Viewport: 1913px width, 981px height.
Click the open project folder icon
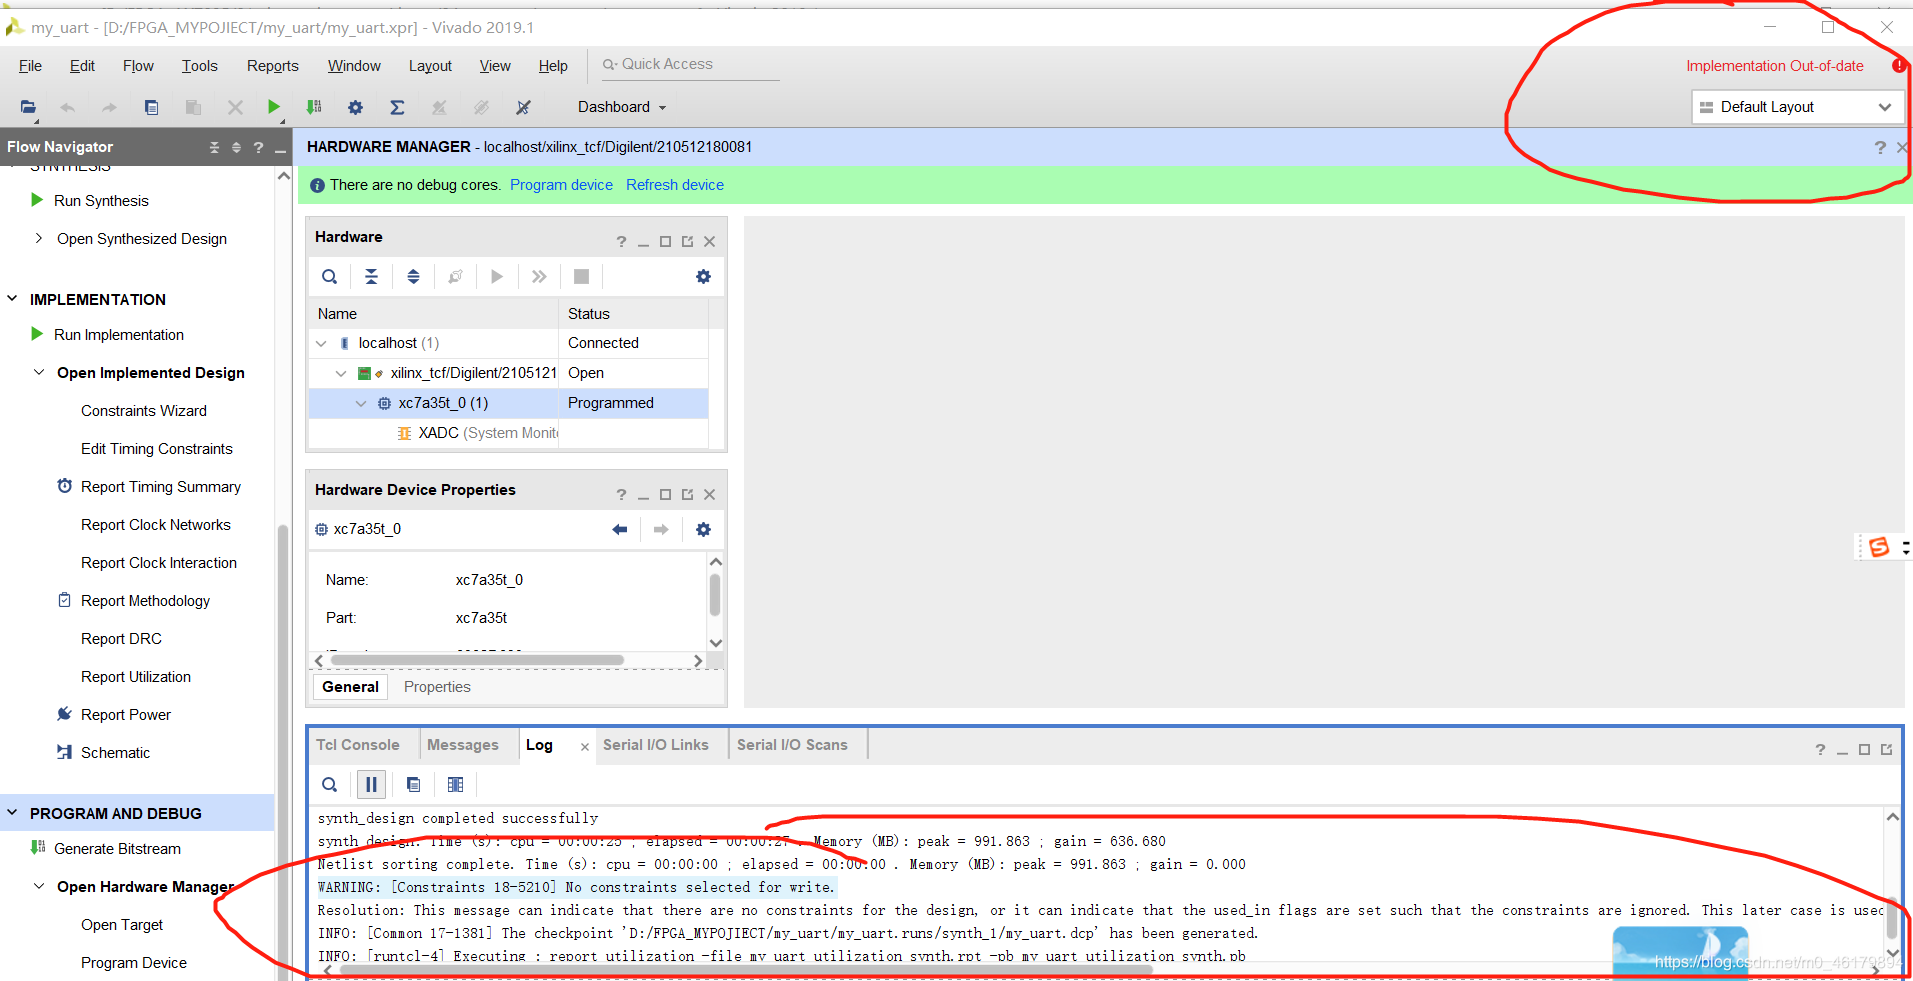click(27, 107)
